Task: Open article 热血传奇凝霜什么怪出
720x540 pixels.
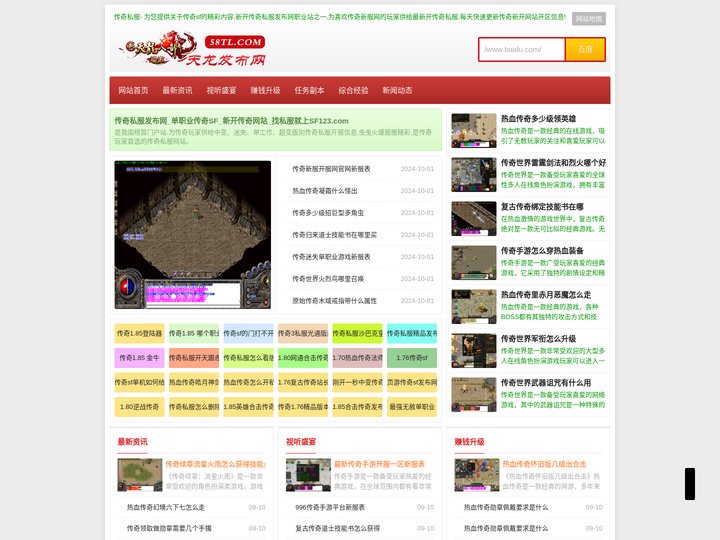Action: pos(325,191)
